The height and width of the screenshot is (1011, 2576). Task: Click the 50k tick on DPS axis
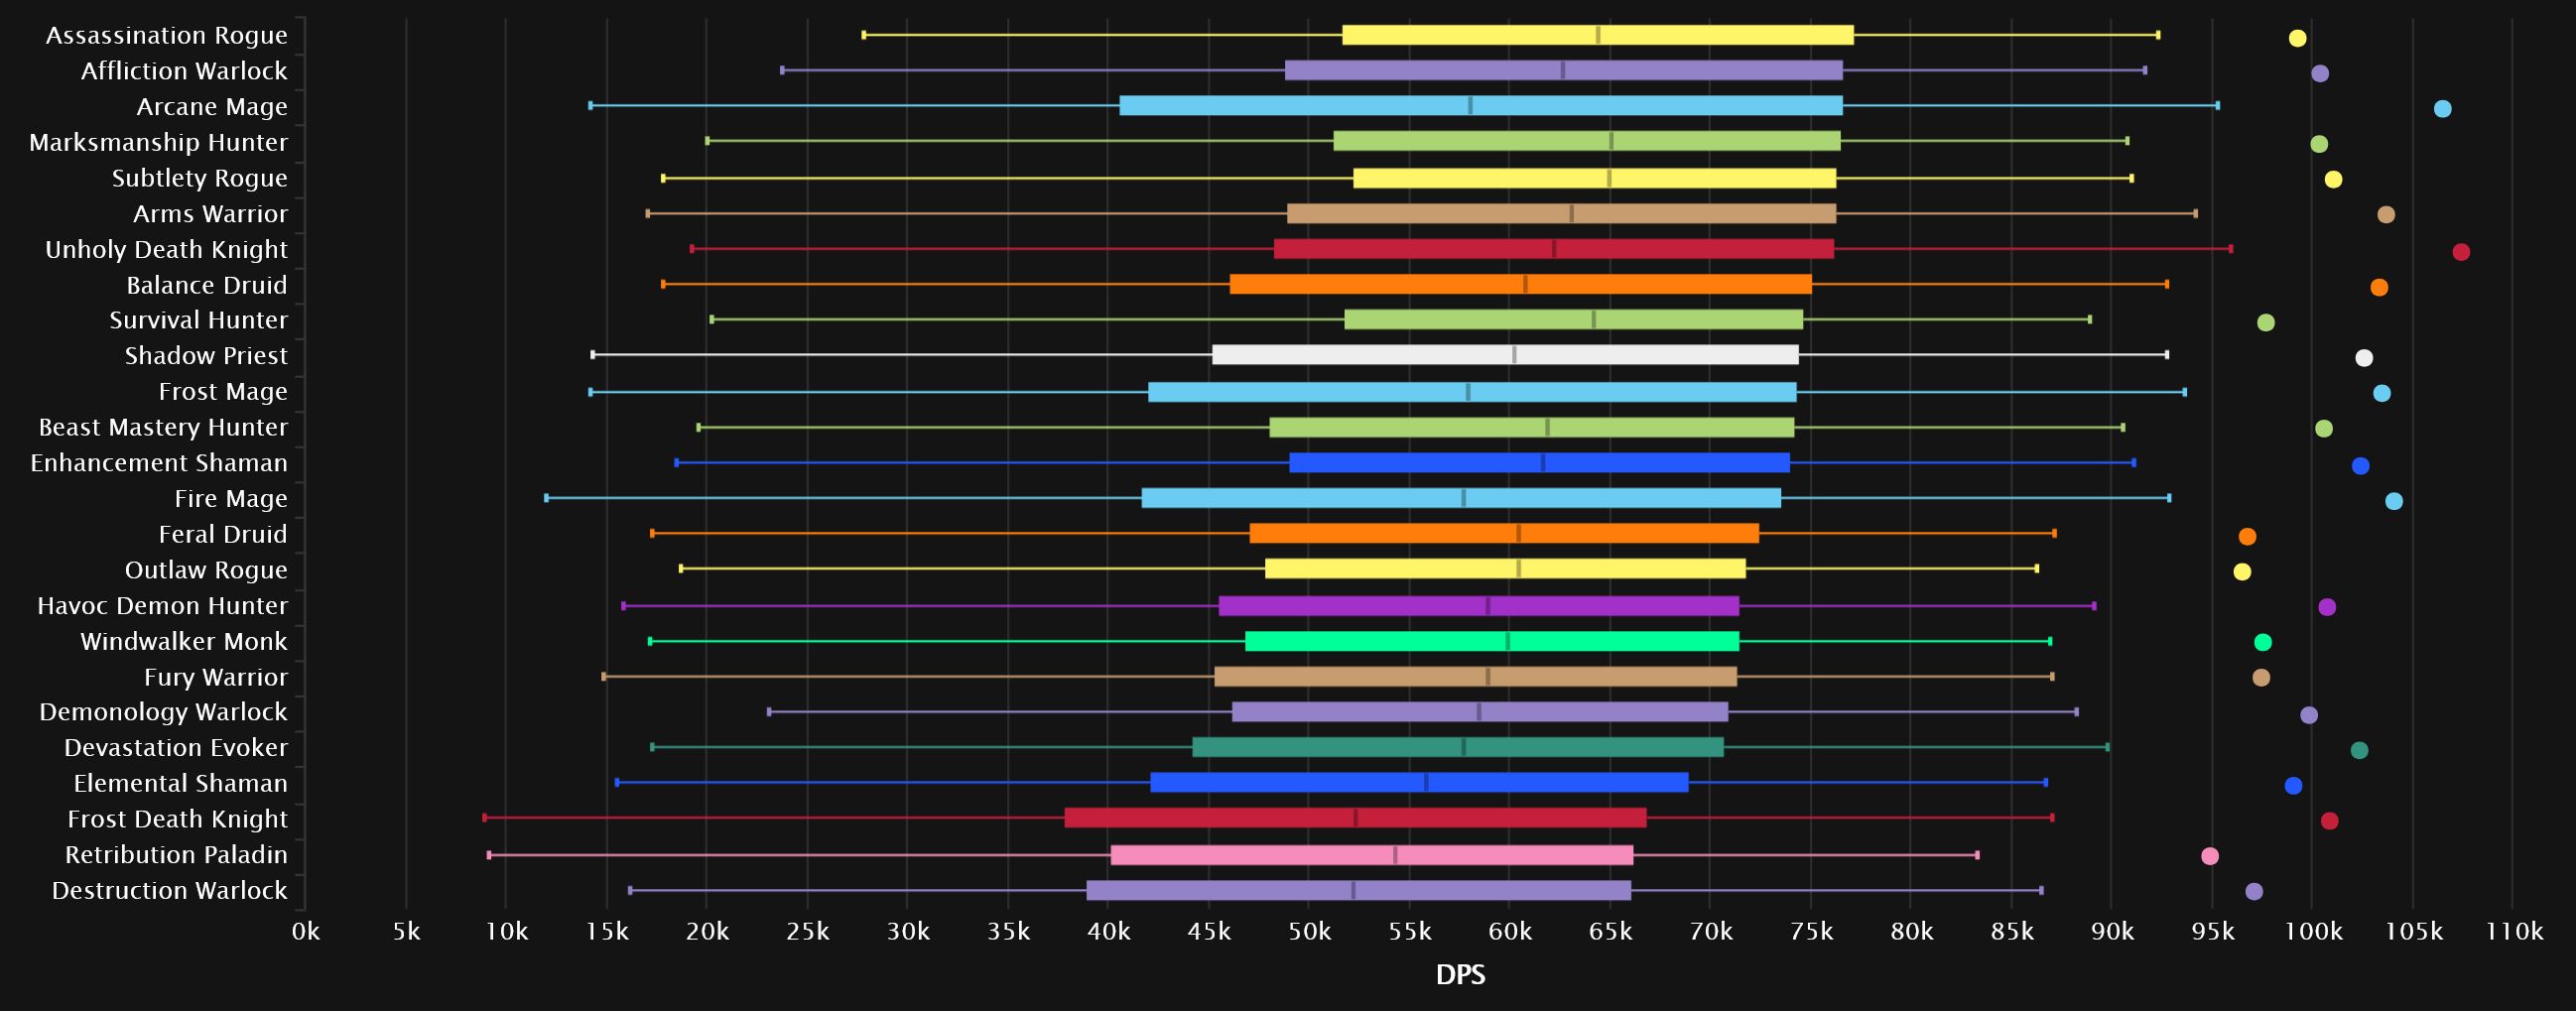[x=1309, y=932]
